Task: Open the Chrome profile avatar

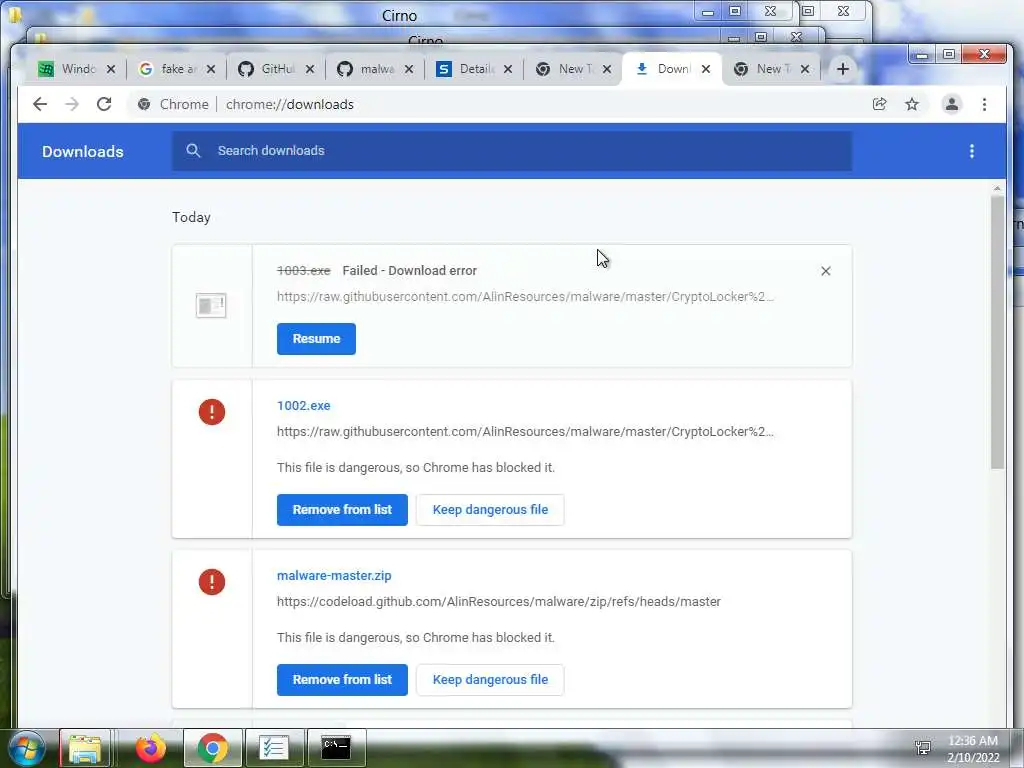Action: coord(952,104)
